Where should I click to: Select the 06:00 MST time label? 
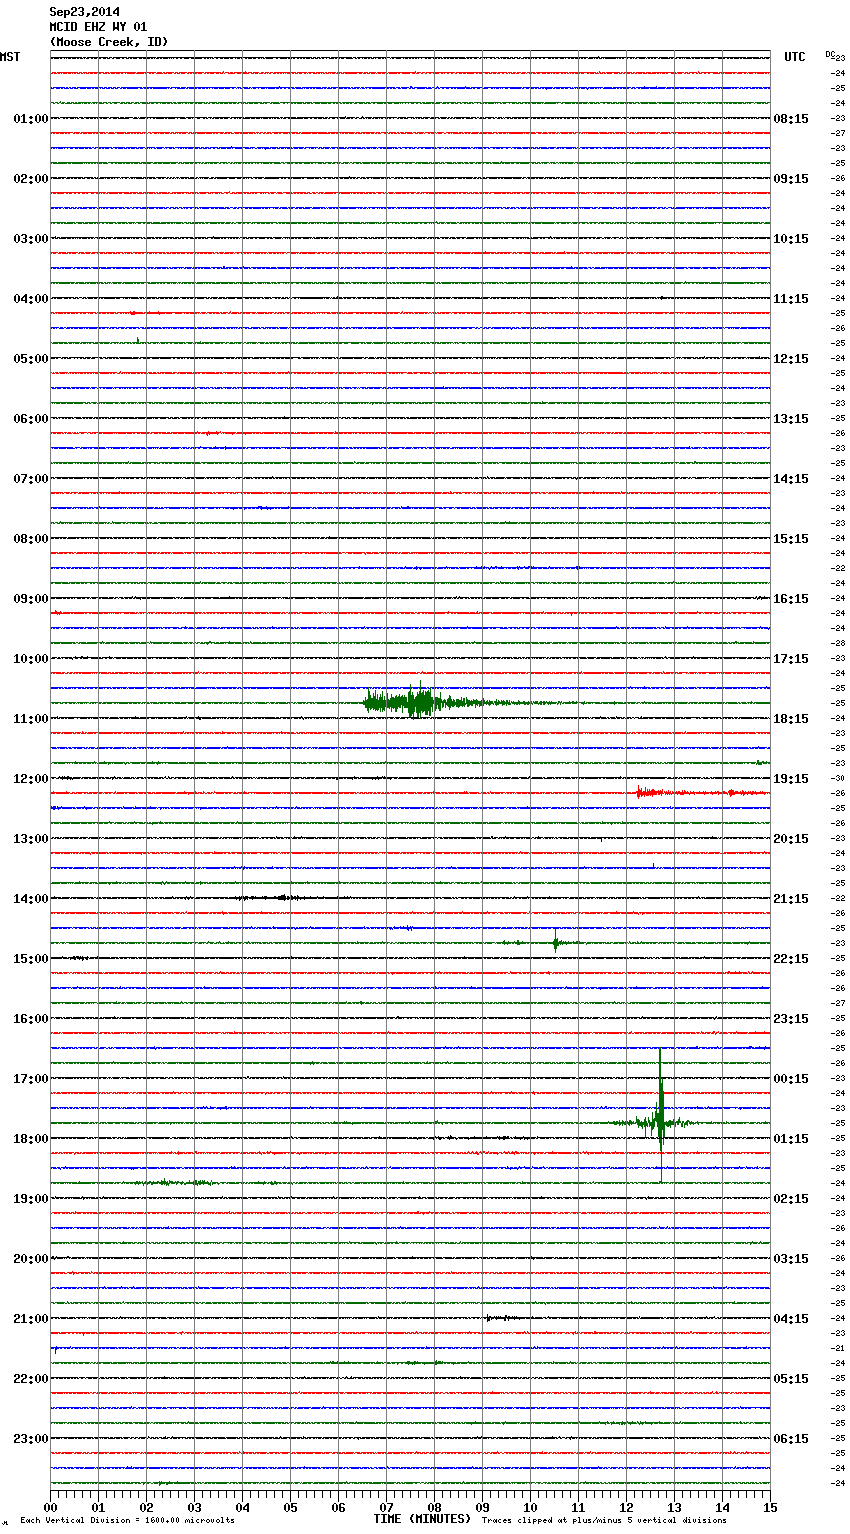coord(31,419)
